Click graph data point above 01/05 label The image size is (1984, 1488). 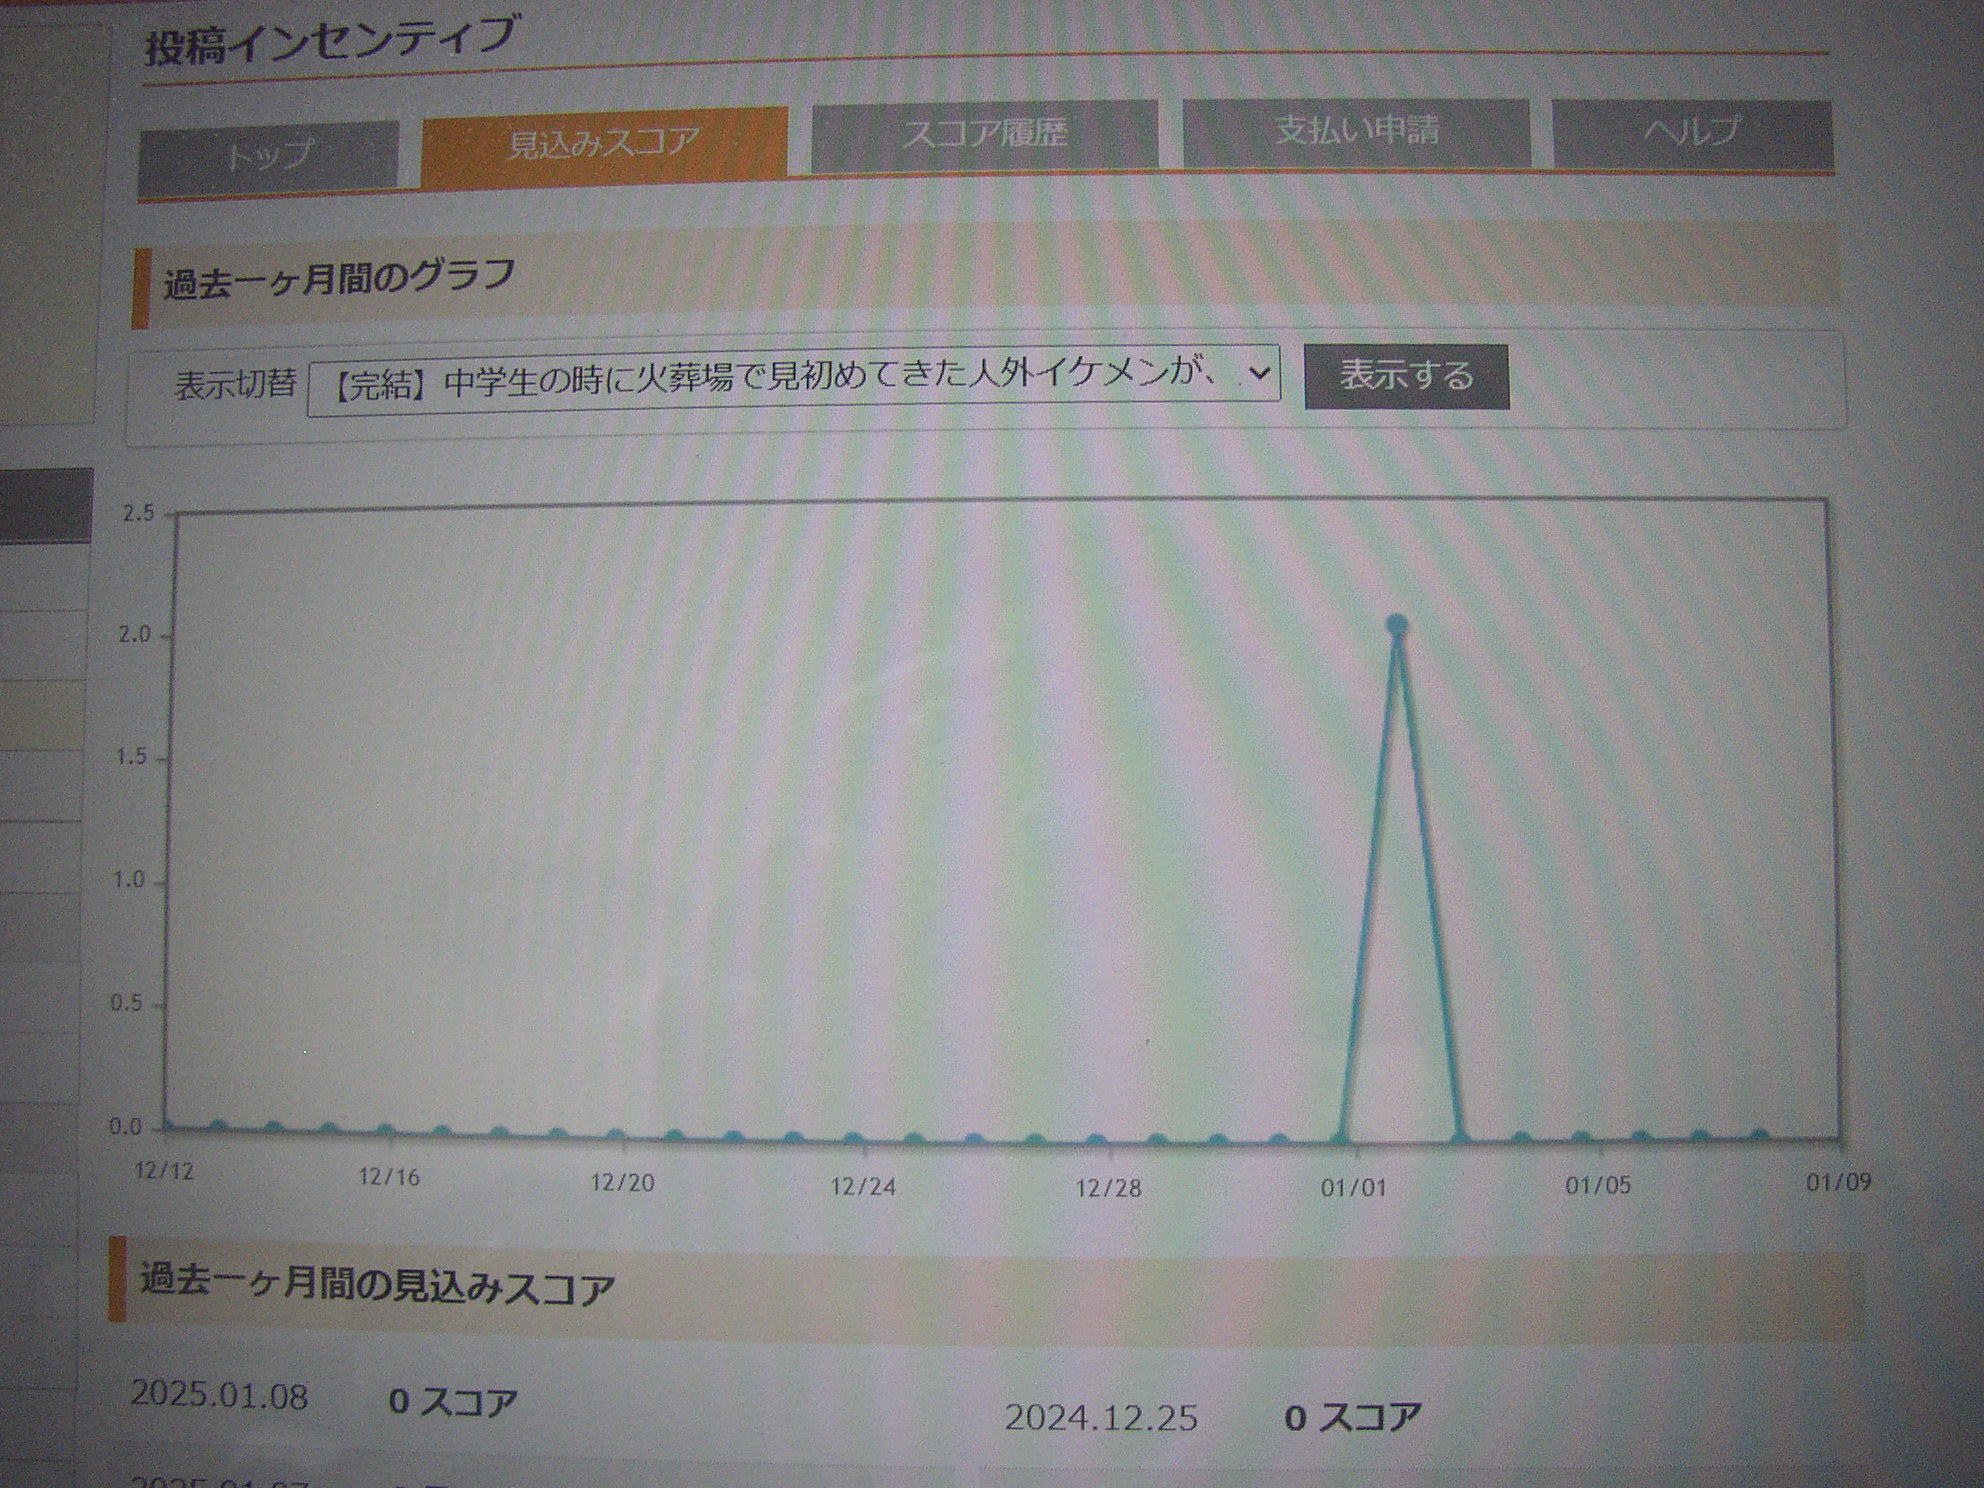pyautogui.click(x=1581, y=1138)
